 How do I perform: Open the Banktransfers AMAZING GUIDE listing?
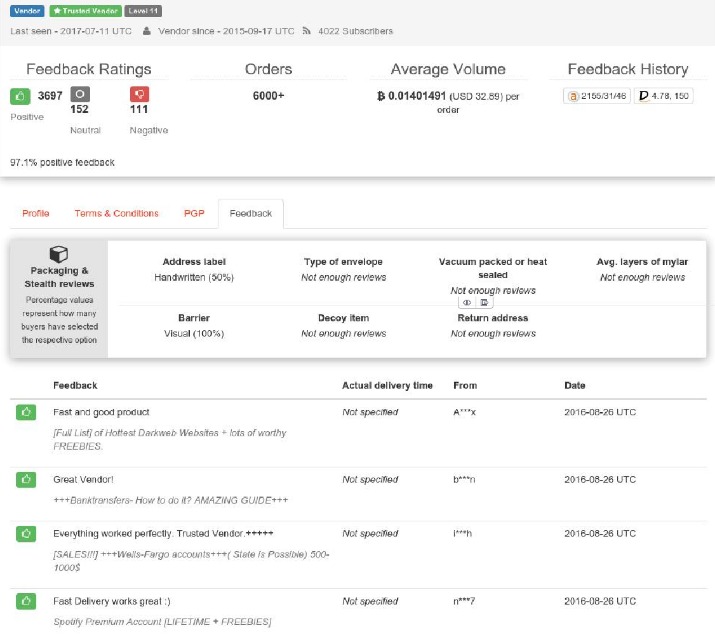171,500
